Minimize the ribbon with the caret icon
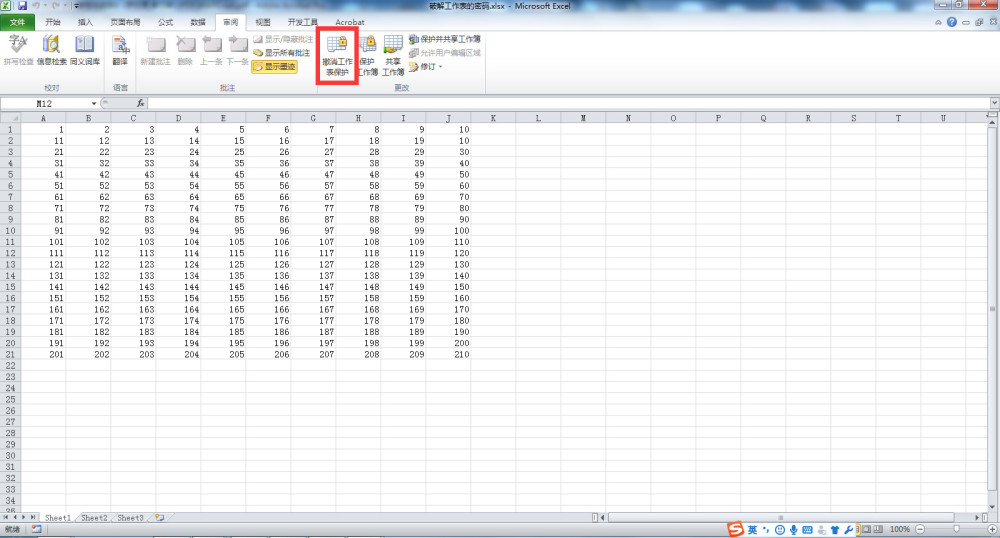 pyautogui.click(x=938, y=22)
